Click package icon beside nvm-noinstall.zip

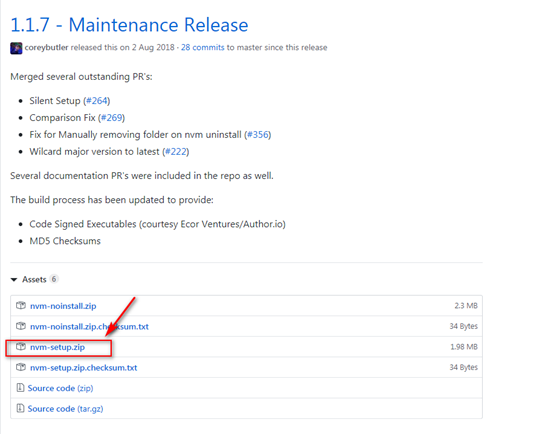[21, 305]
